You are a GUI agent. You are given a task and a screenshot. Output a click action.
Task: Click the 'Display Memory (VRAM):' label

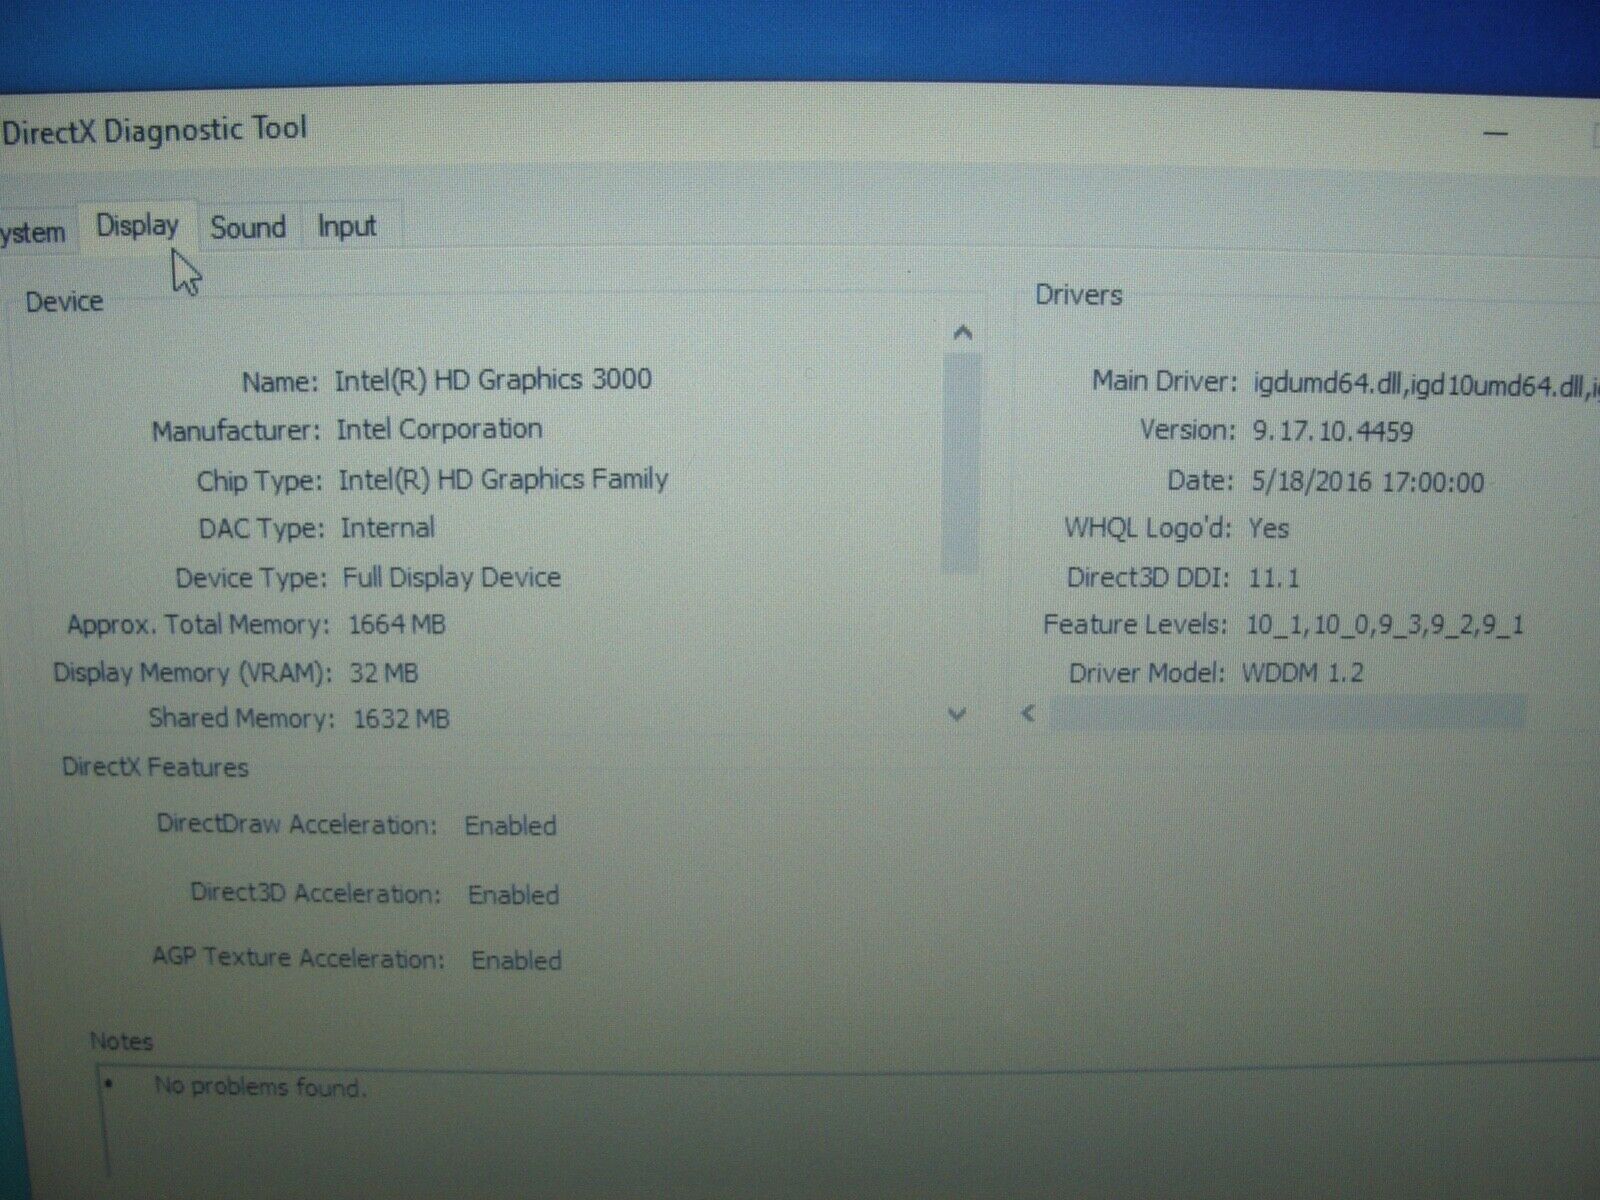[193, 673]
